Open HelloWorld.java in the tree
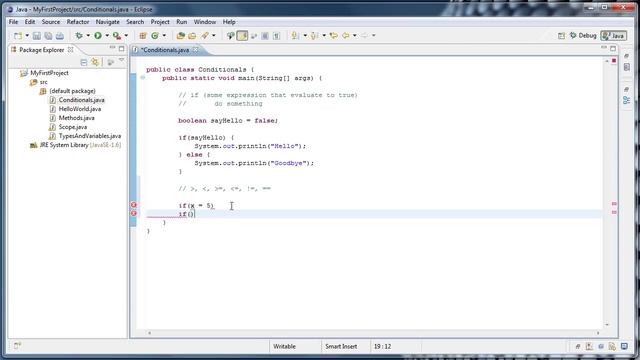The width and height of the screenshot is (640, 360). click(x=80, y=109)
